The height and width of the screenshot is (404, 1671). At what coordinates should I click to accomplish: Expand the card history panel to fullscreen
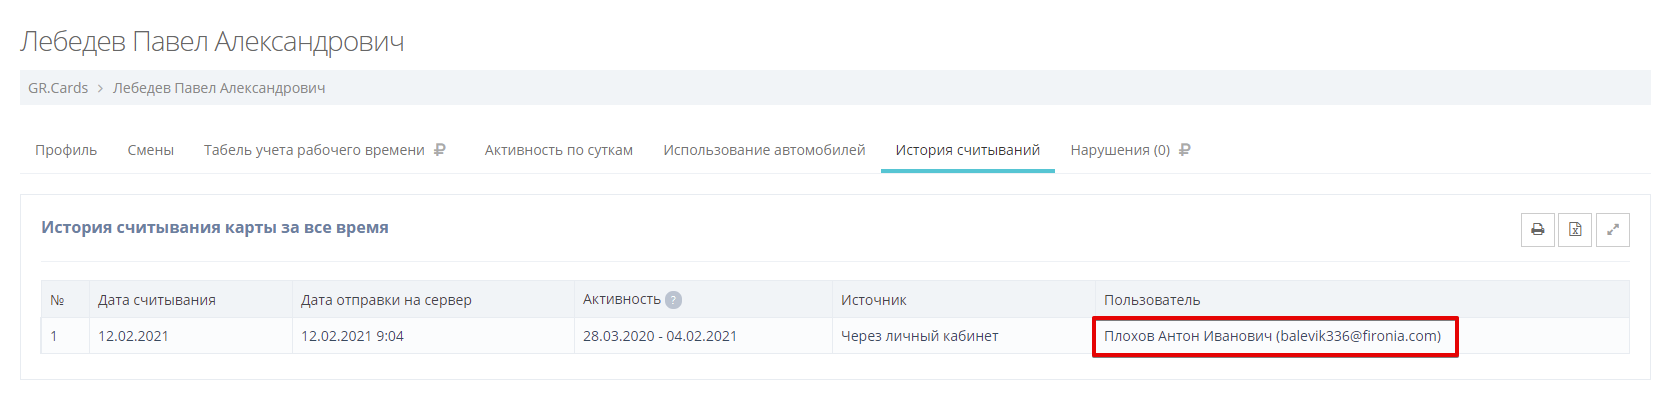(1613, 230)
